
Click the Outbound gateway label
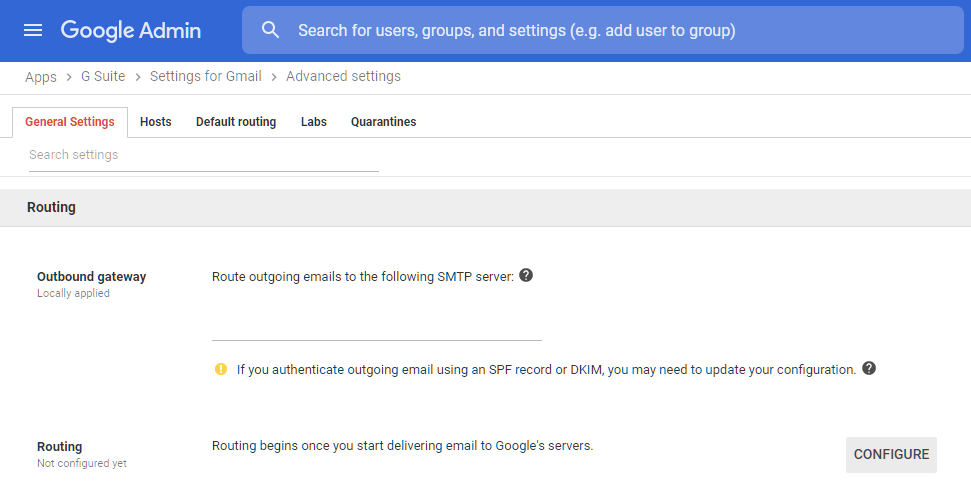[92, 277]
